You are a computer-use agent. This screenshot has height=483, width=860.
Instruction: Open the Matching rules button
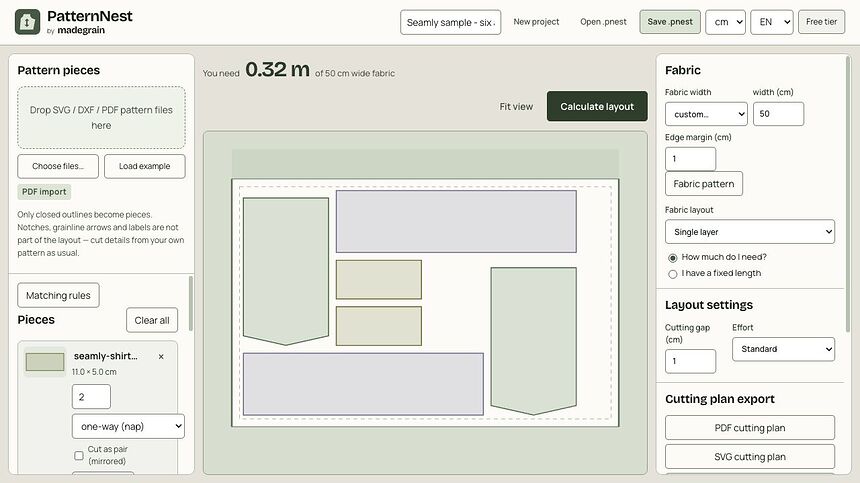pyautogui.click(x=58, y=296)
